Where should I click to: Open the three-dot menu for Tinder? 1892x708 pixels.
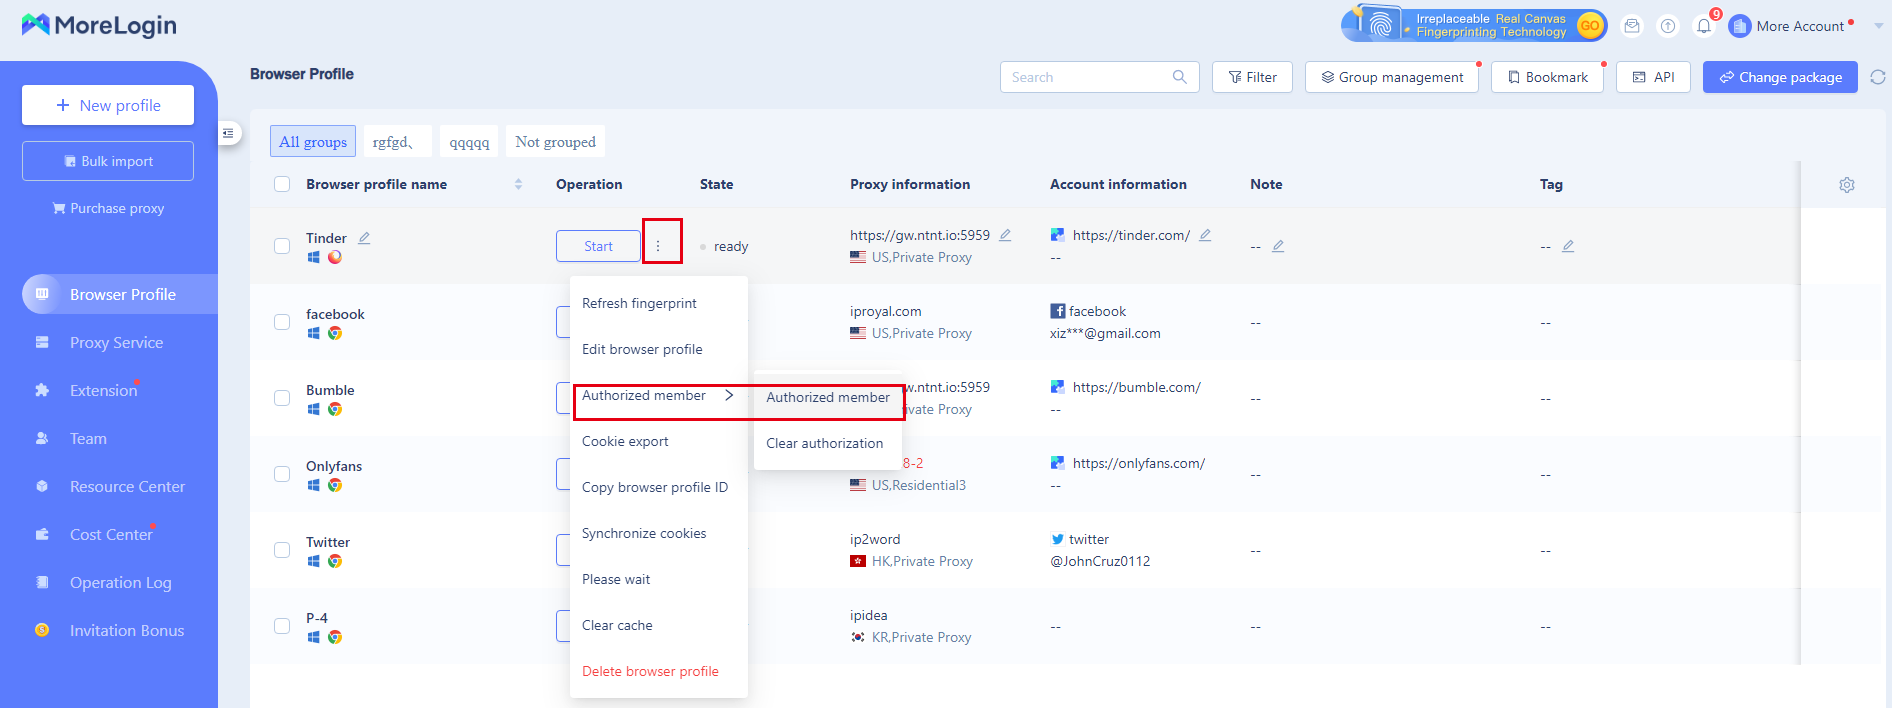pos(658,246)
